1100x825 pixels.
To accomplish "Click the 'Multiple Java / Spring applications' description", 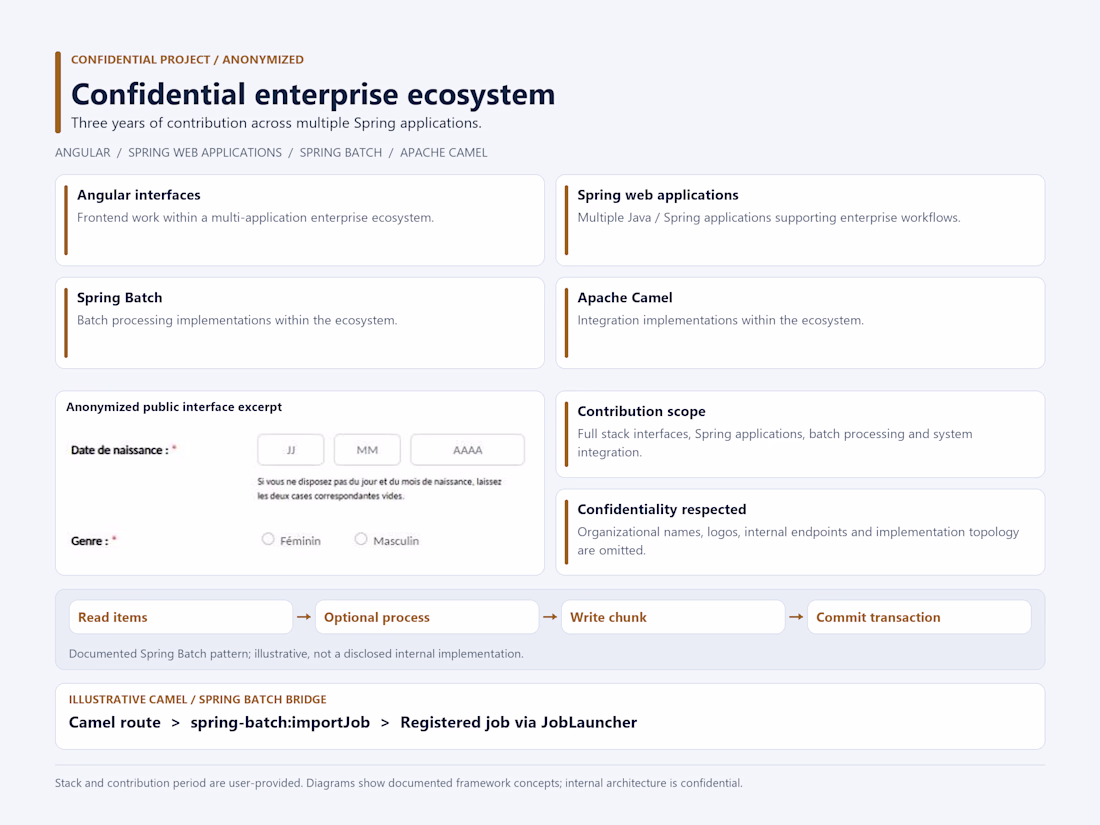I will (x=769, y=217).
